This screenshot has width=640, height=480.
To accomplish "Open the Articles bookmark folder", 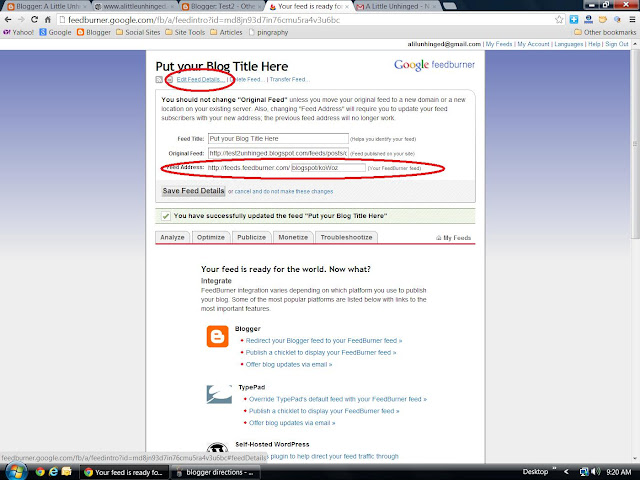I will 226,32.
